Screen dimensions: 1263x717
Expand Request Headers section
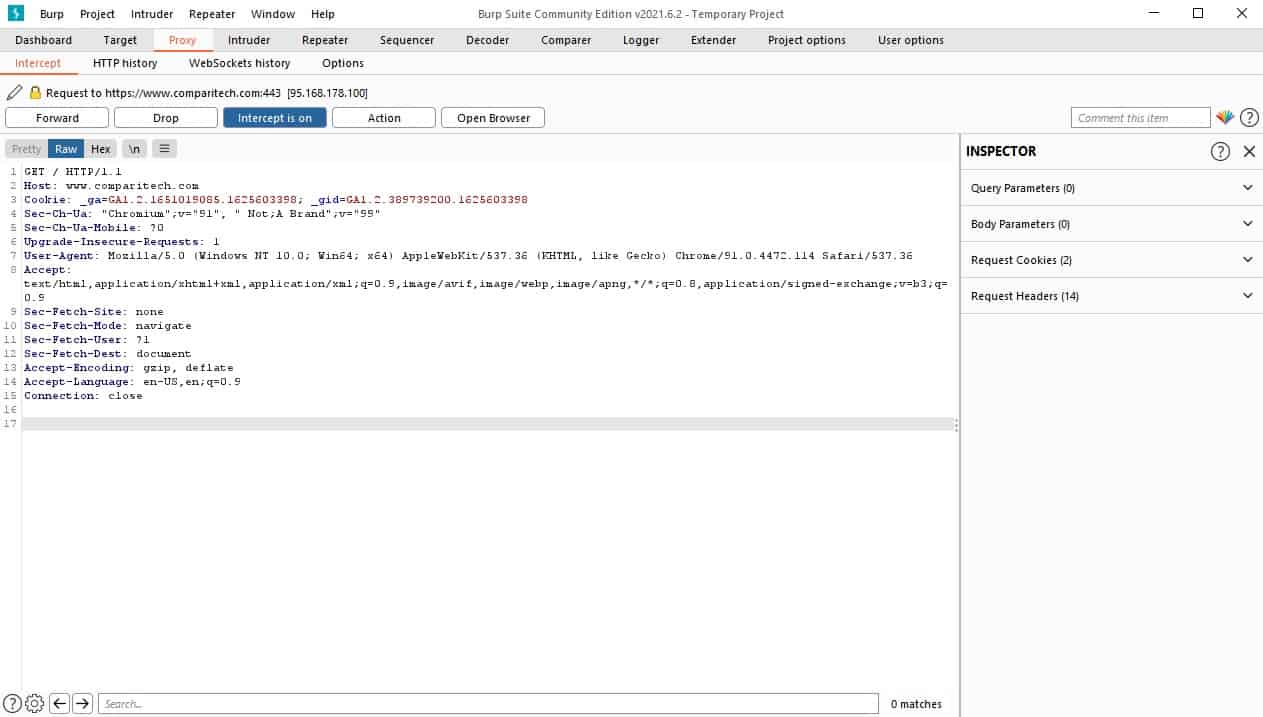pyautogui.click(x=1111, y=296)
